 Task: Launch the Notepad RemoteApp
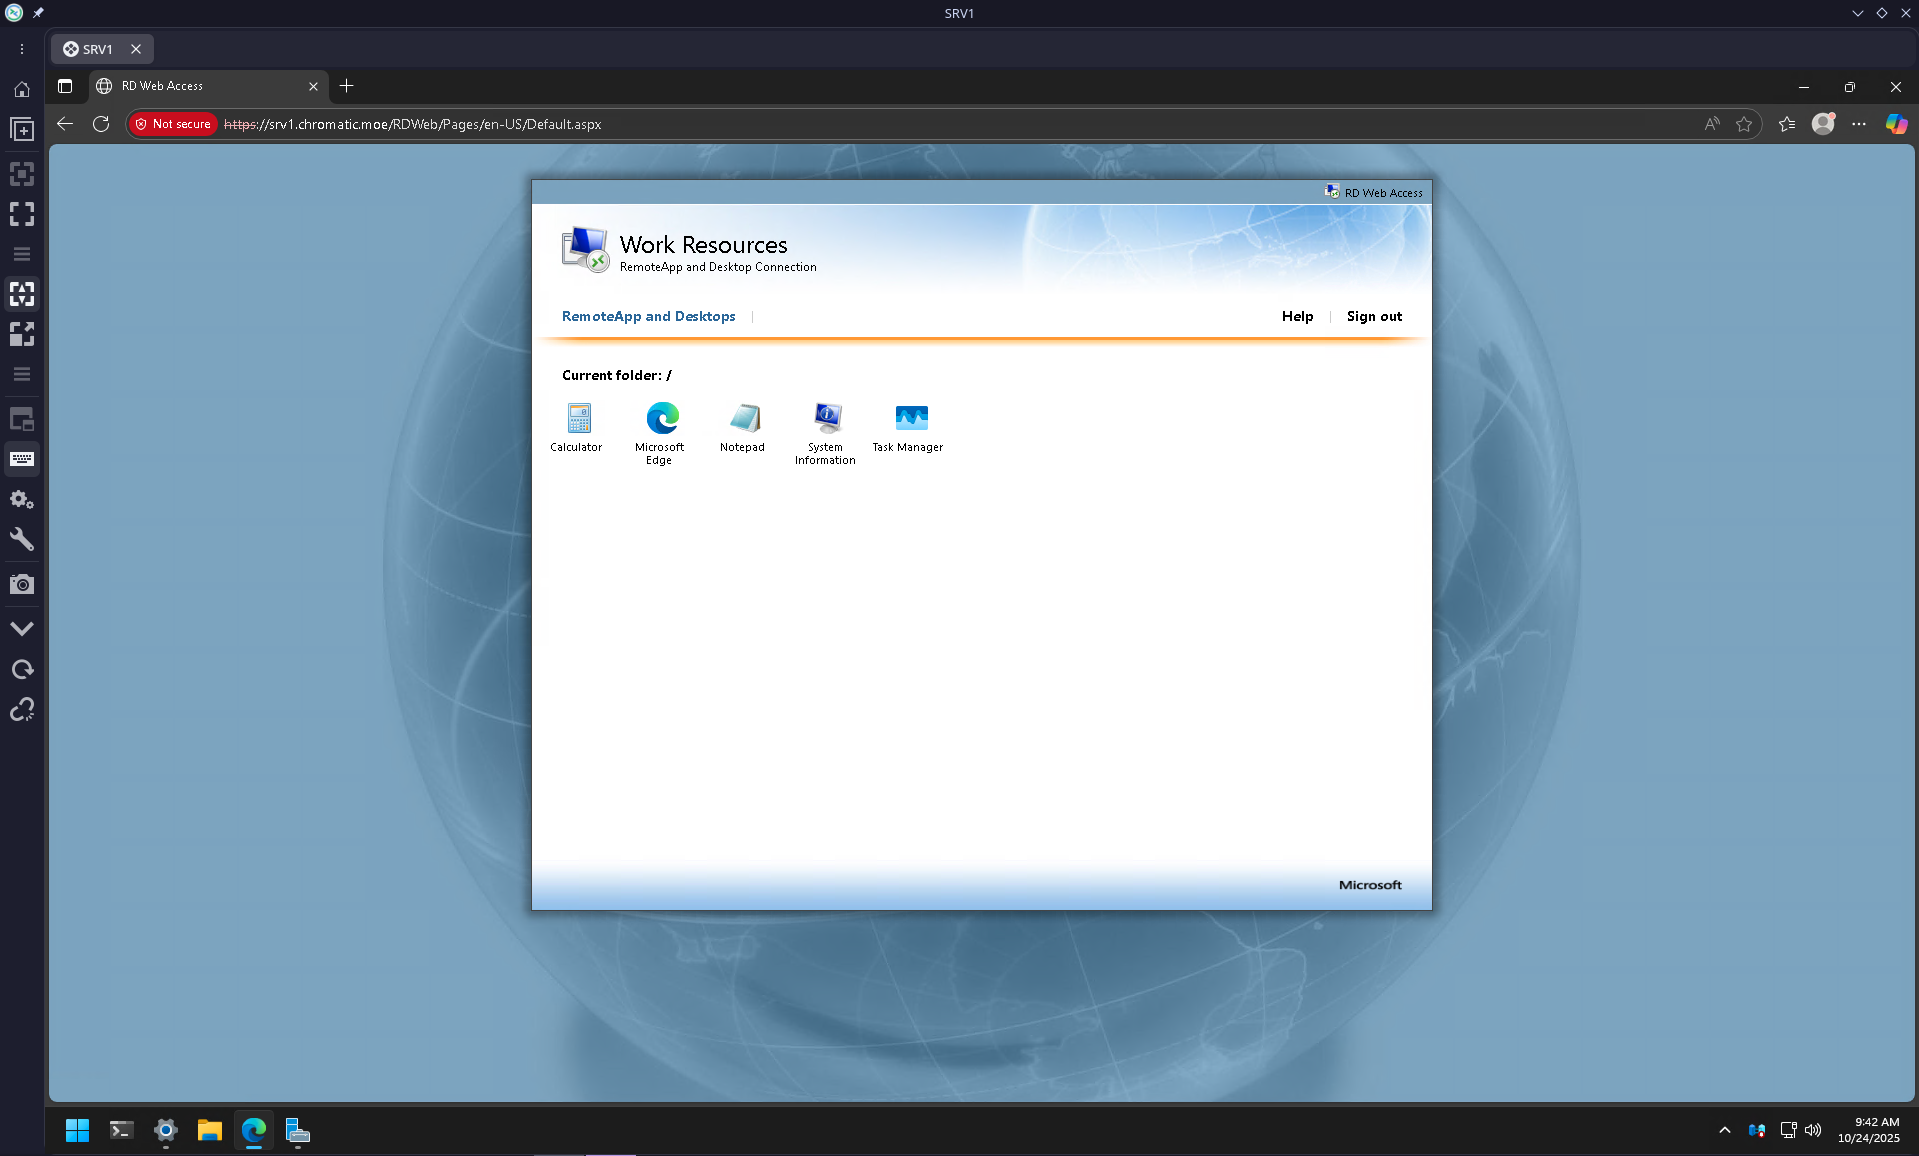point(743,419)
